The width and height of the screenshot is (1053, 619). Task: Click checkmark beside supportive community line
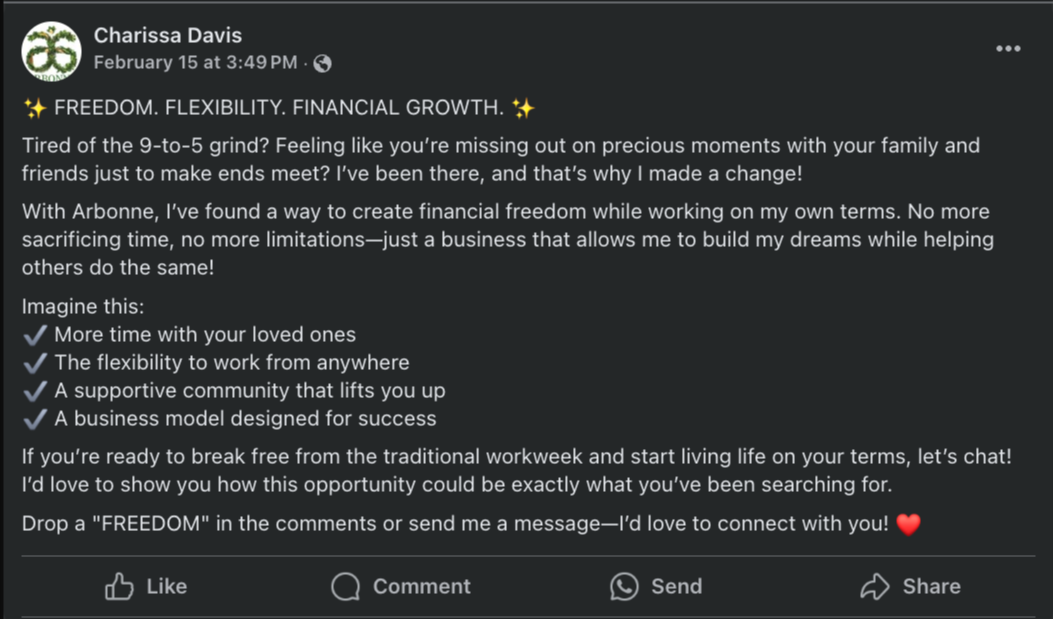[x=35, y=391]
